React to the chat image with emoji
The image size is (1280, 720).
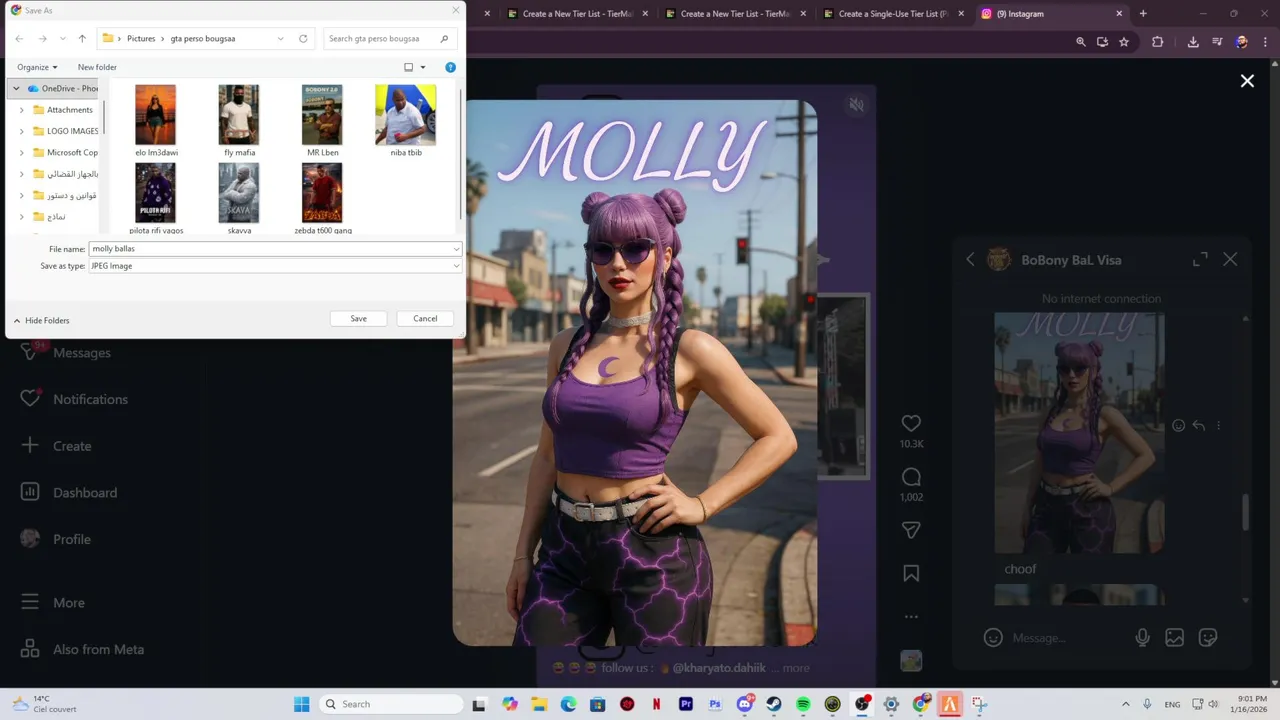[1178, 425]
